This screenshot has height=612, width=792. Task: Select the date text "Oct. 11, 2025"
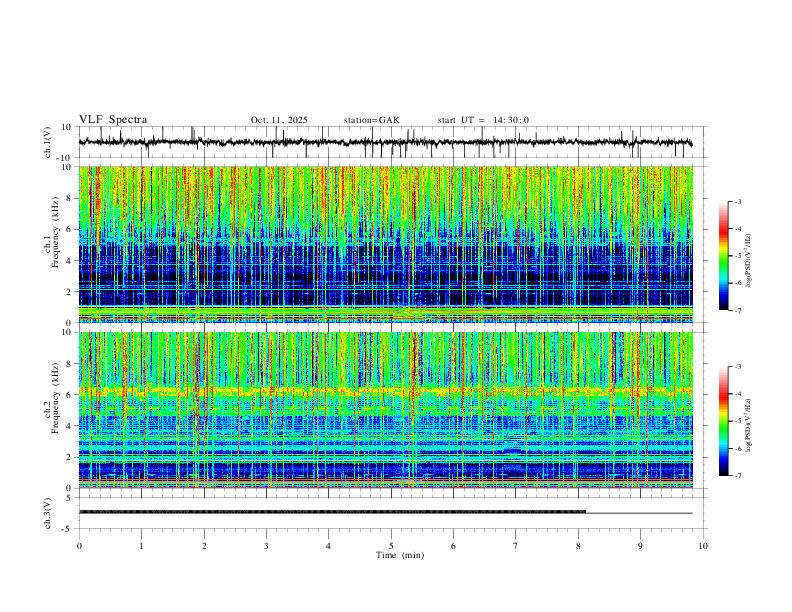pyautogui.click(x=279, y=120)
